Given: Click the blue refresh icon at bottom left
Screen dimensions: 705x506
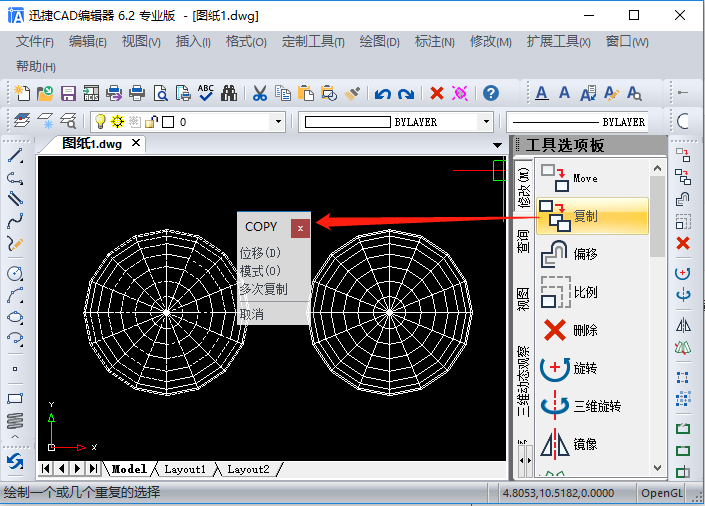Looking at the screenshot, I should click(15, 462).
